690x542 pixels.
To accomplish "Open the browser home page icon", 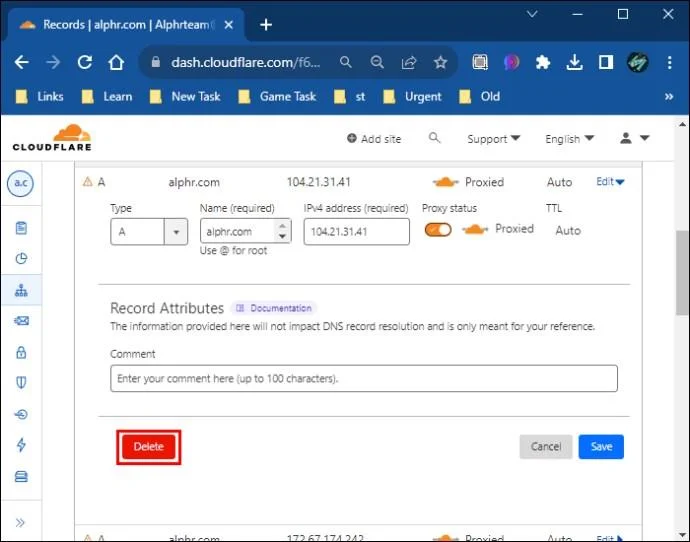I will pos(116,62).
